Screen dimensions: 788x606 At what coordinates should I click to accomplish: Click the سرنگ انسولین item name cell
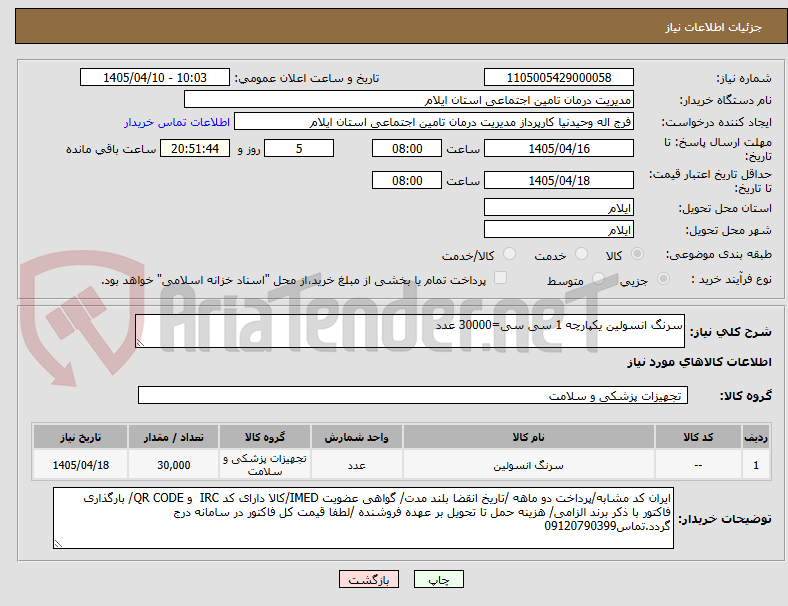coord(529,465)
